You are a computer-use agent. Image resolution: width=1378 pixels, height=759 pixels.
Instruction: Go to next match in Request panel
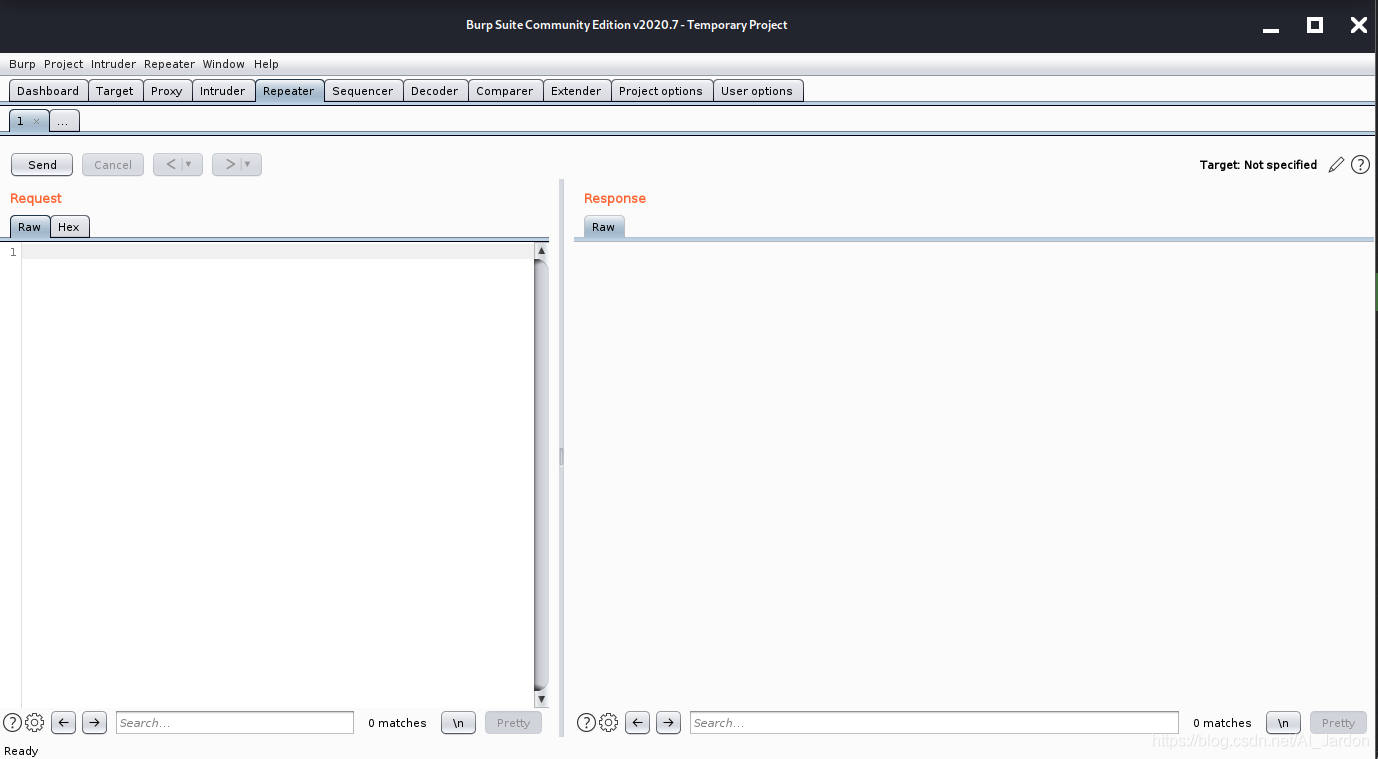[94, 722]
